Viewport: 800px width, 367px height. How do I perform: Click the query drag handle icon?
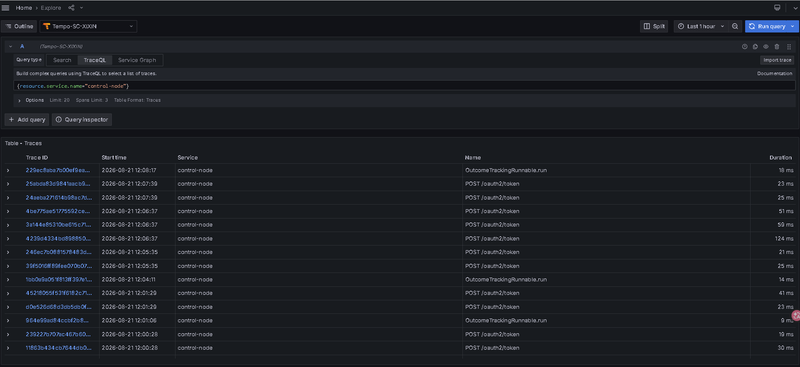tap(789, 46)
